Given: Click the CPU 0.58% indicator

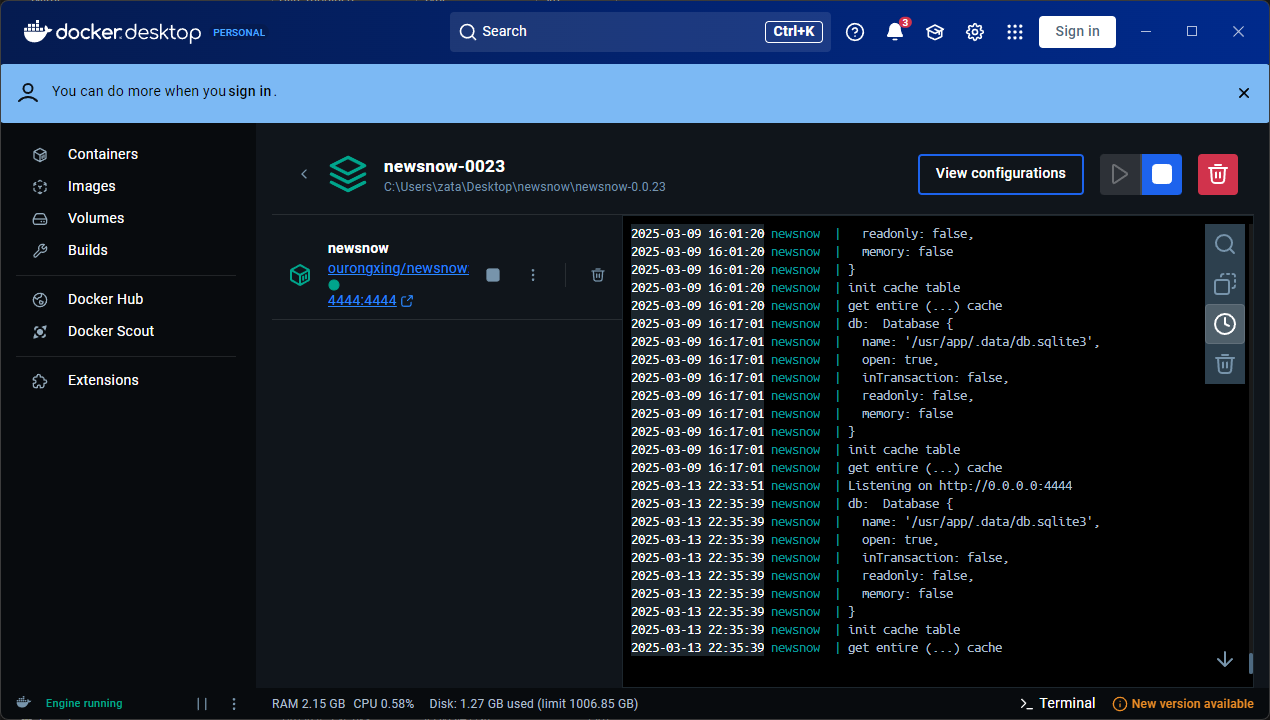Looking at the screenshot, I should pos(384,704).
